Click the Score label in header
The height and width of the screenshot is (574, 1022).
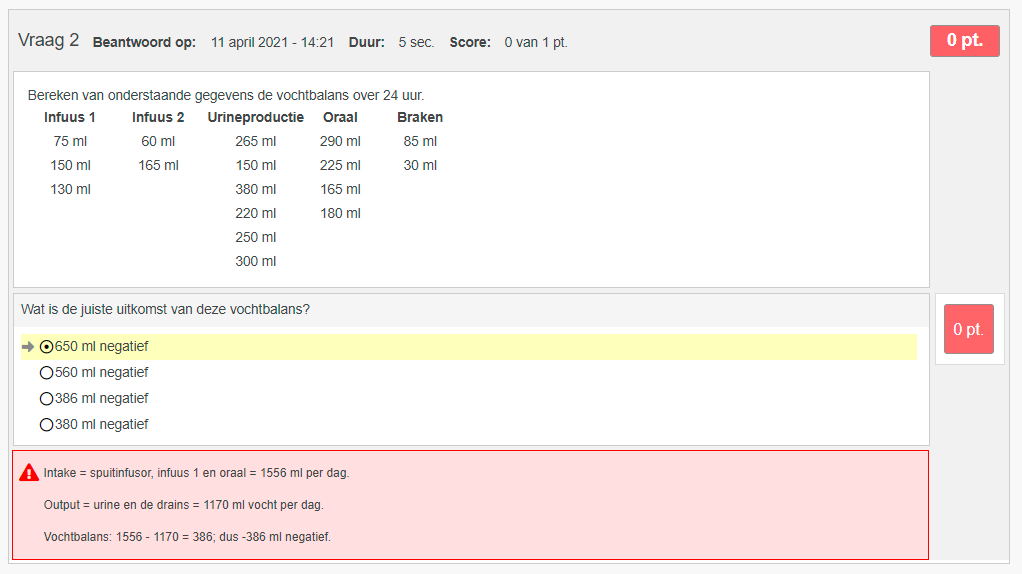[470, 42]
